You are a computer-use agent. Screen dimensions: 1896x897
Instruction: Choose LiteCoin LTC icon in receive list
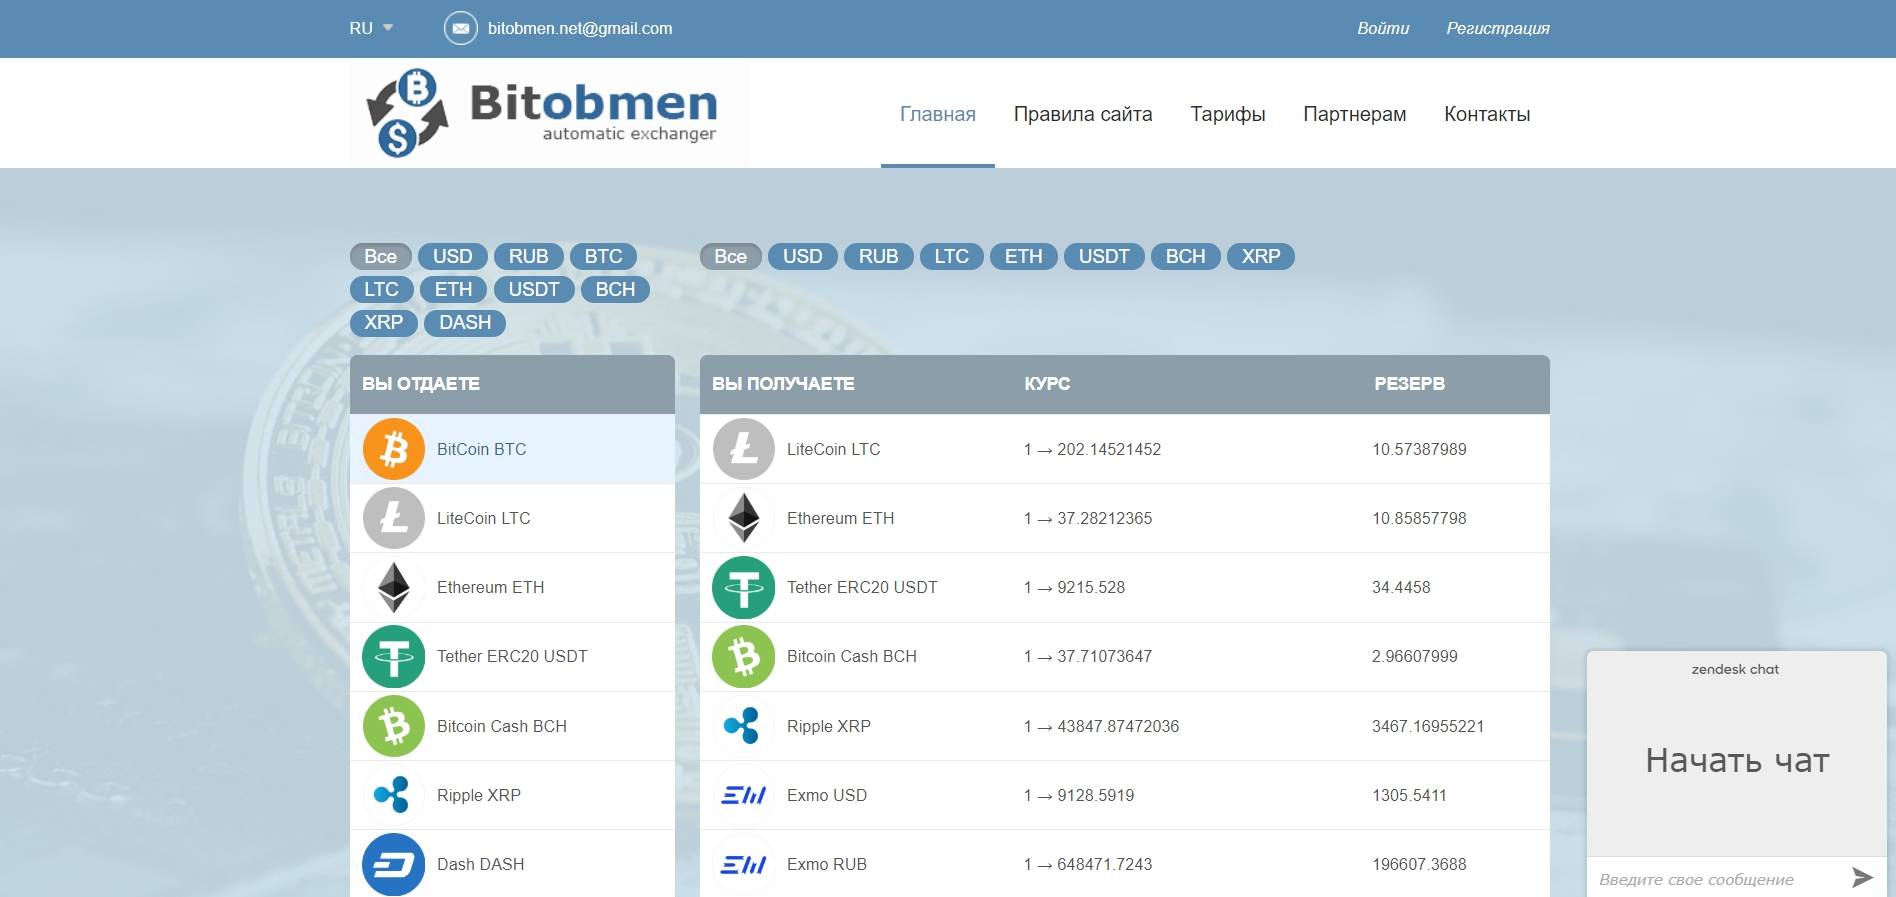tap(744, 449)
